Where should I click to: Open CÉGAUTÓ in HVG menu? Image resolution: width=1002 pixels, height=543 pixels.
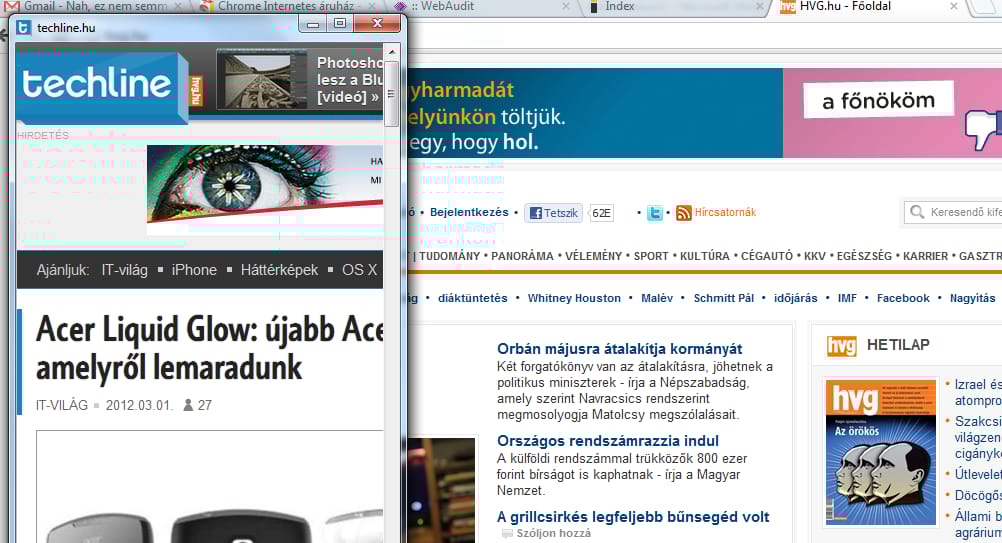pos(766,256)
